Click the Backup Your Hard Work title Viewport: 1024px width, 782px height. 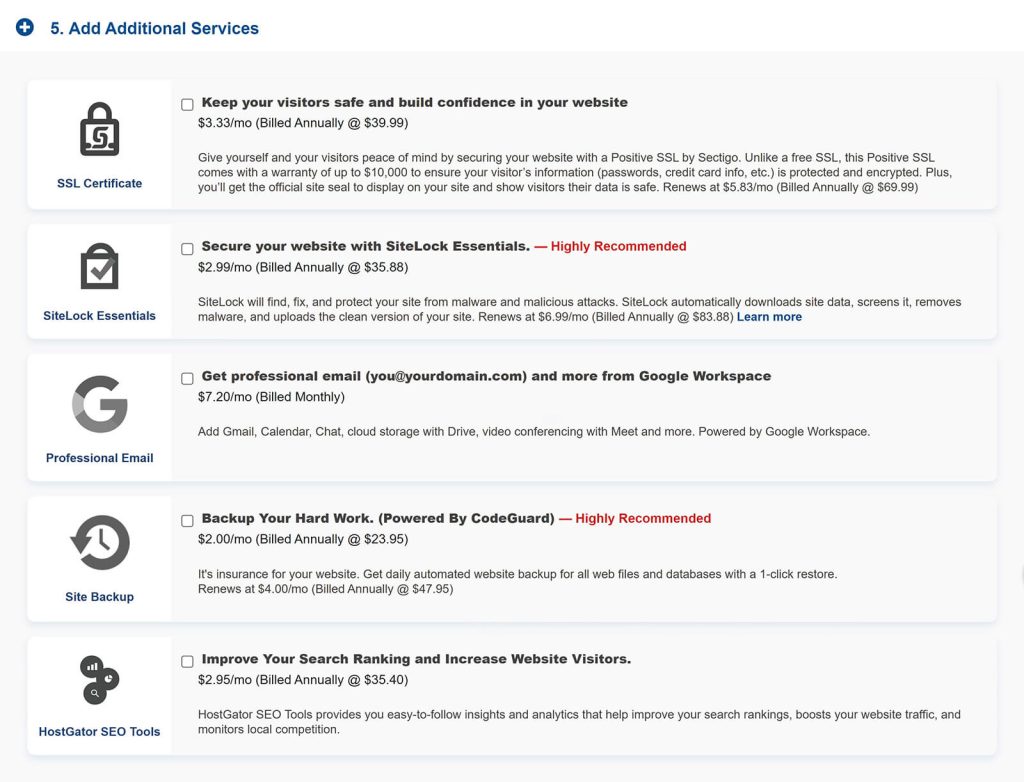(378, 518)
